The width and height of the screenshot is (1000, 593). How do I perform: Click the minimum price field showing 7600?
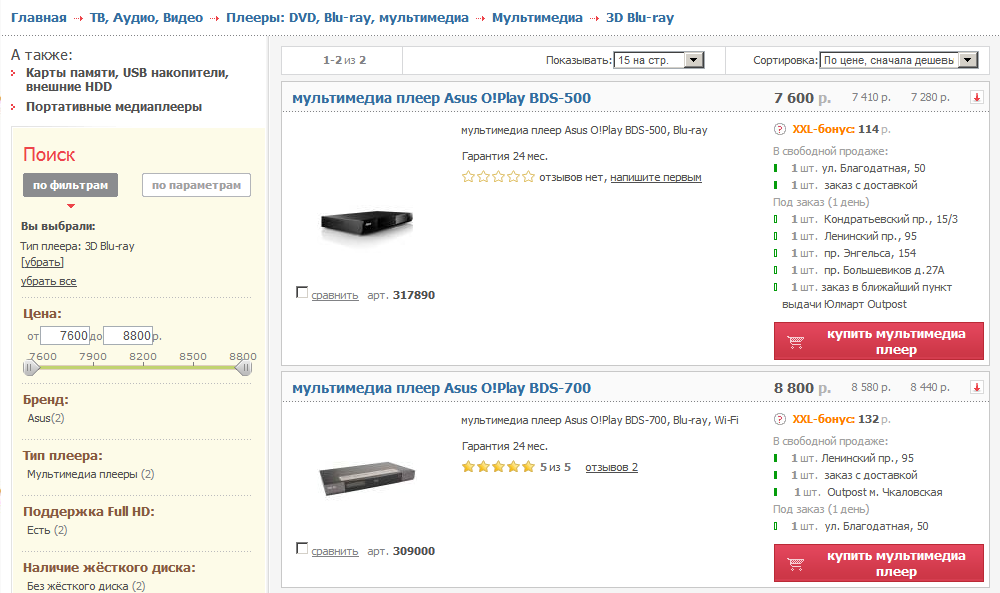[66, 336]
